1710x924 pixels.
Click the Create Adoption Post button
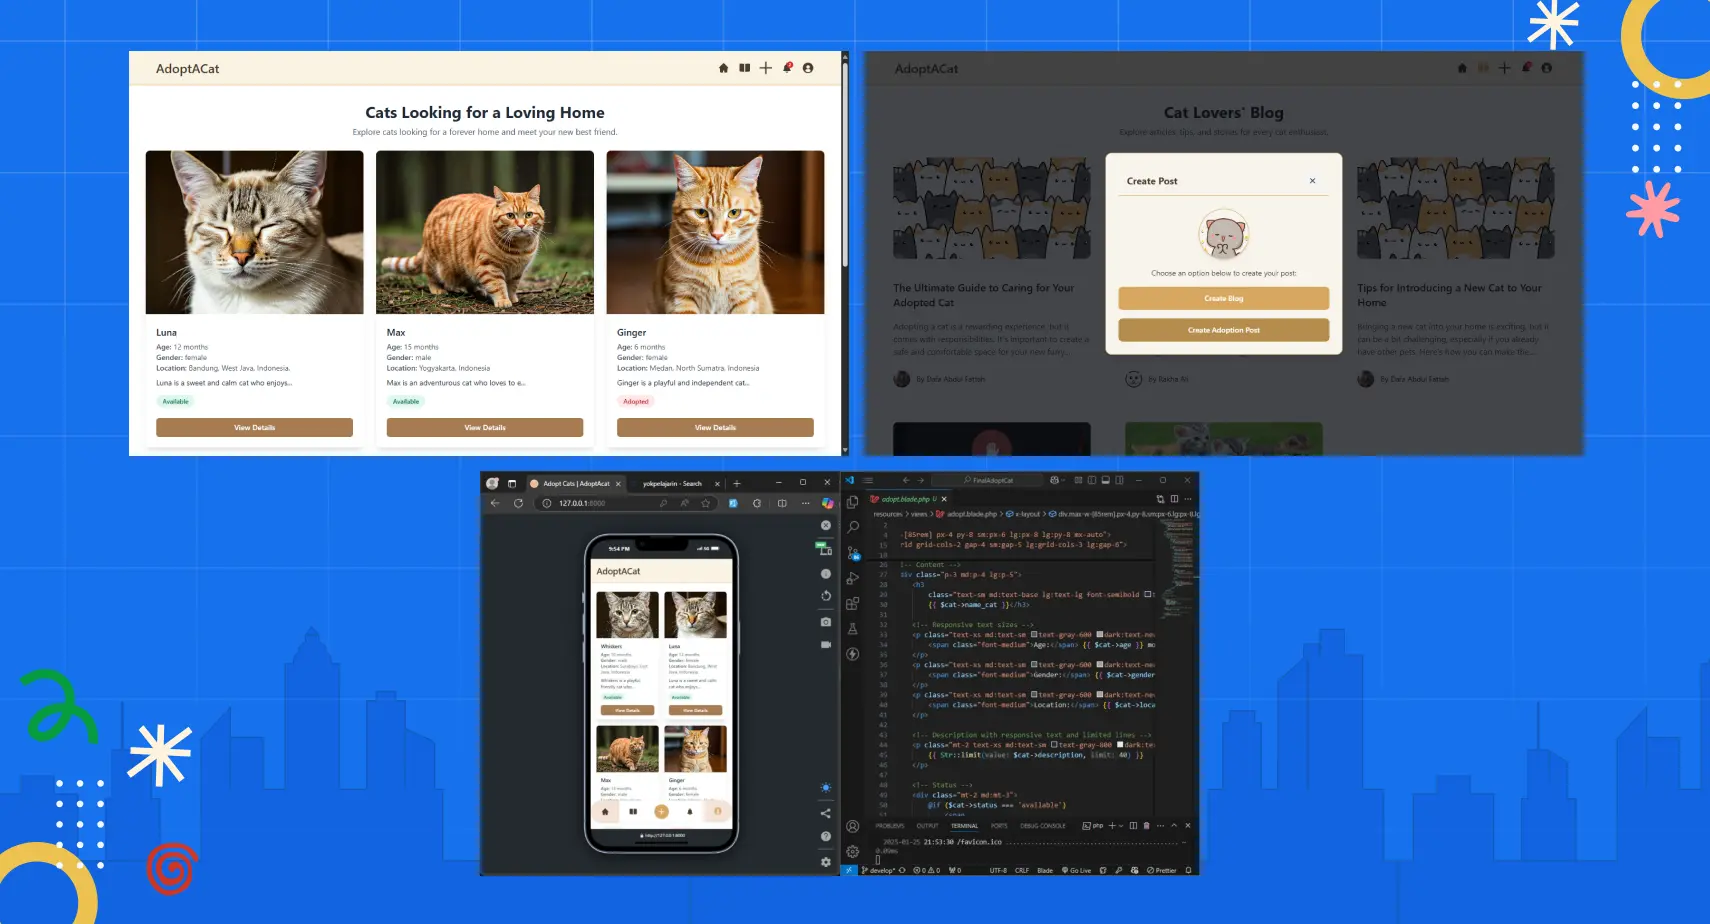(1224, 330)
